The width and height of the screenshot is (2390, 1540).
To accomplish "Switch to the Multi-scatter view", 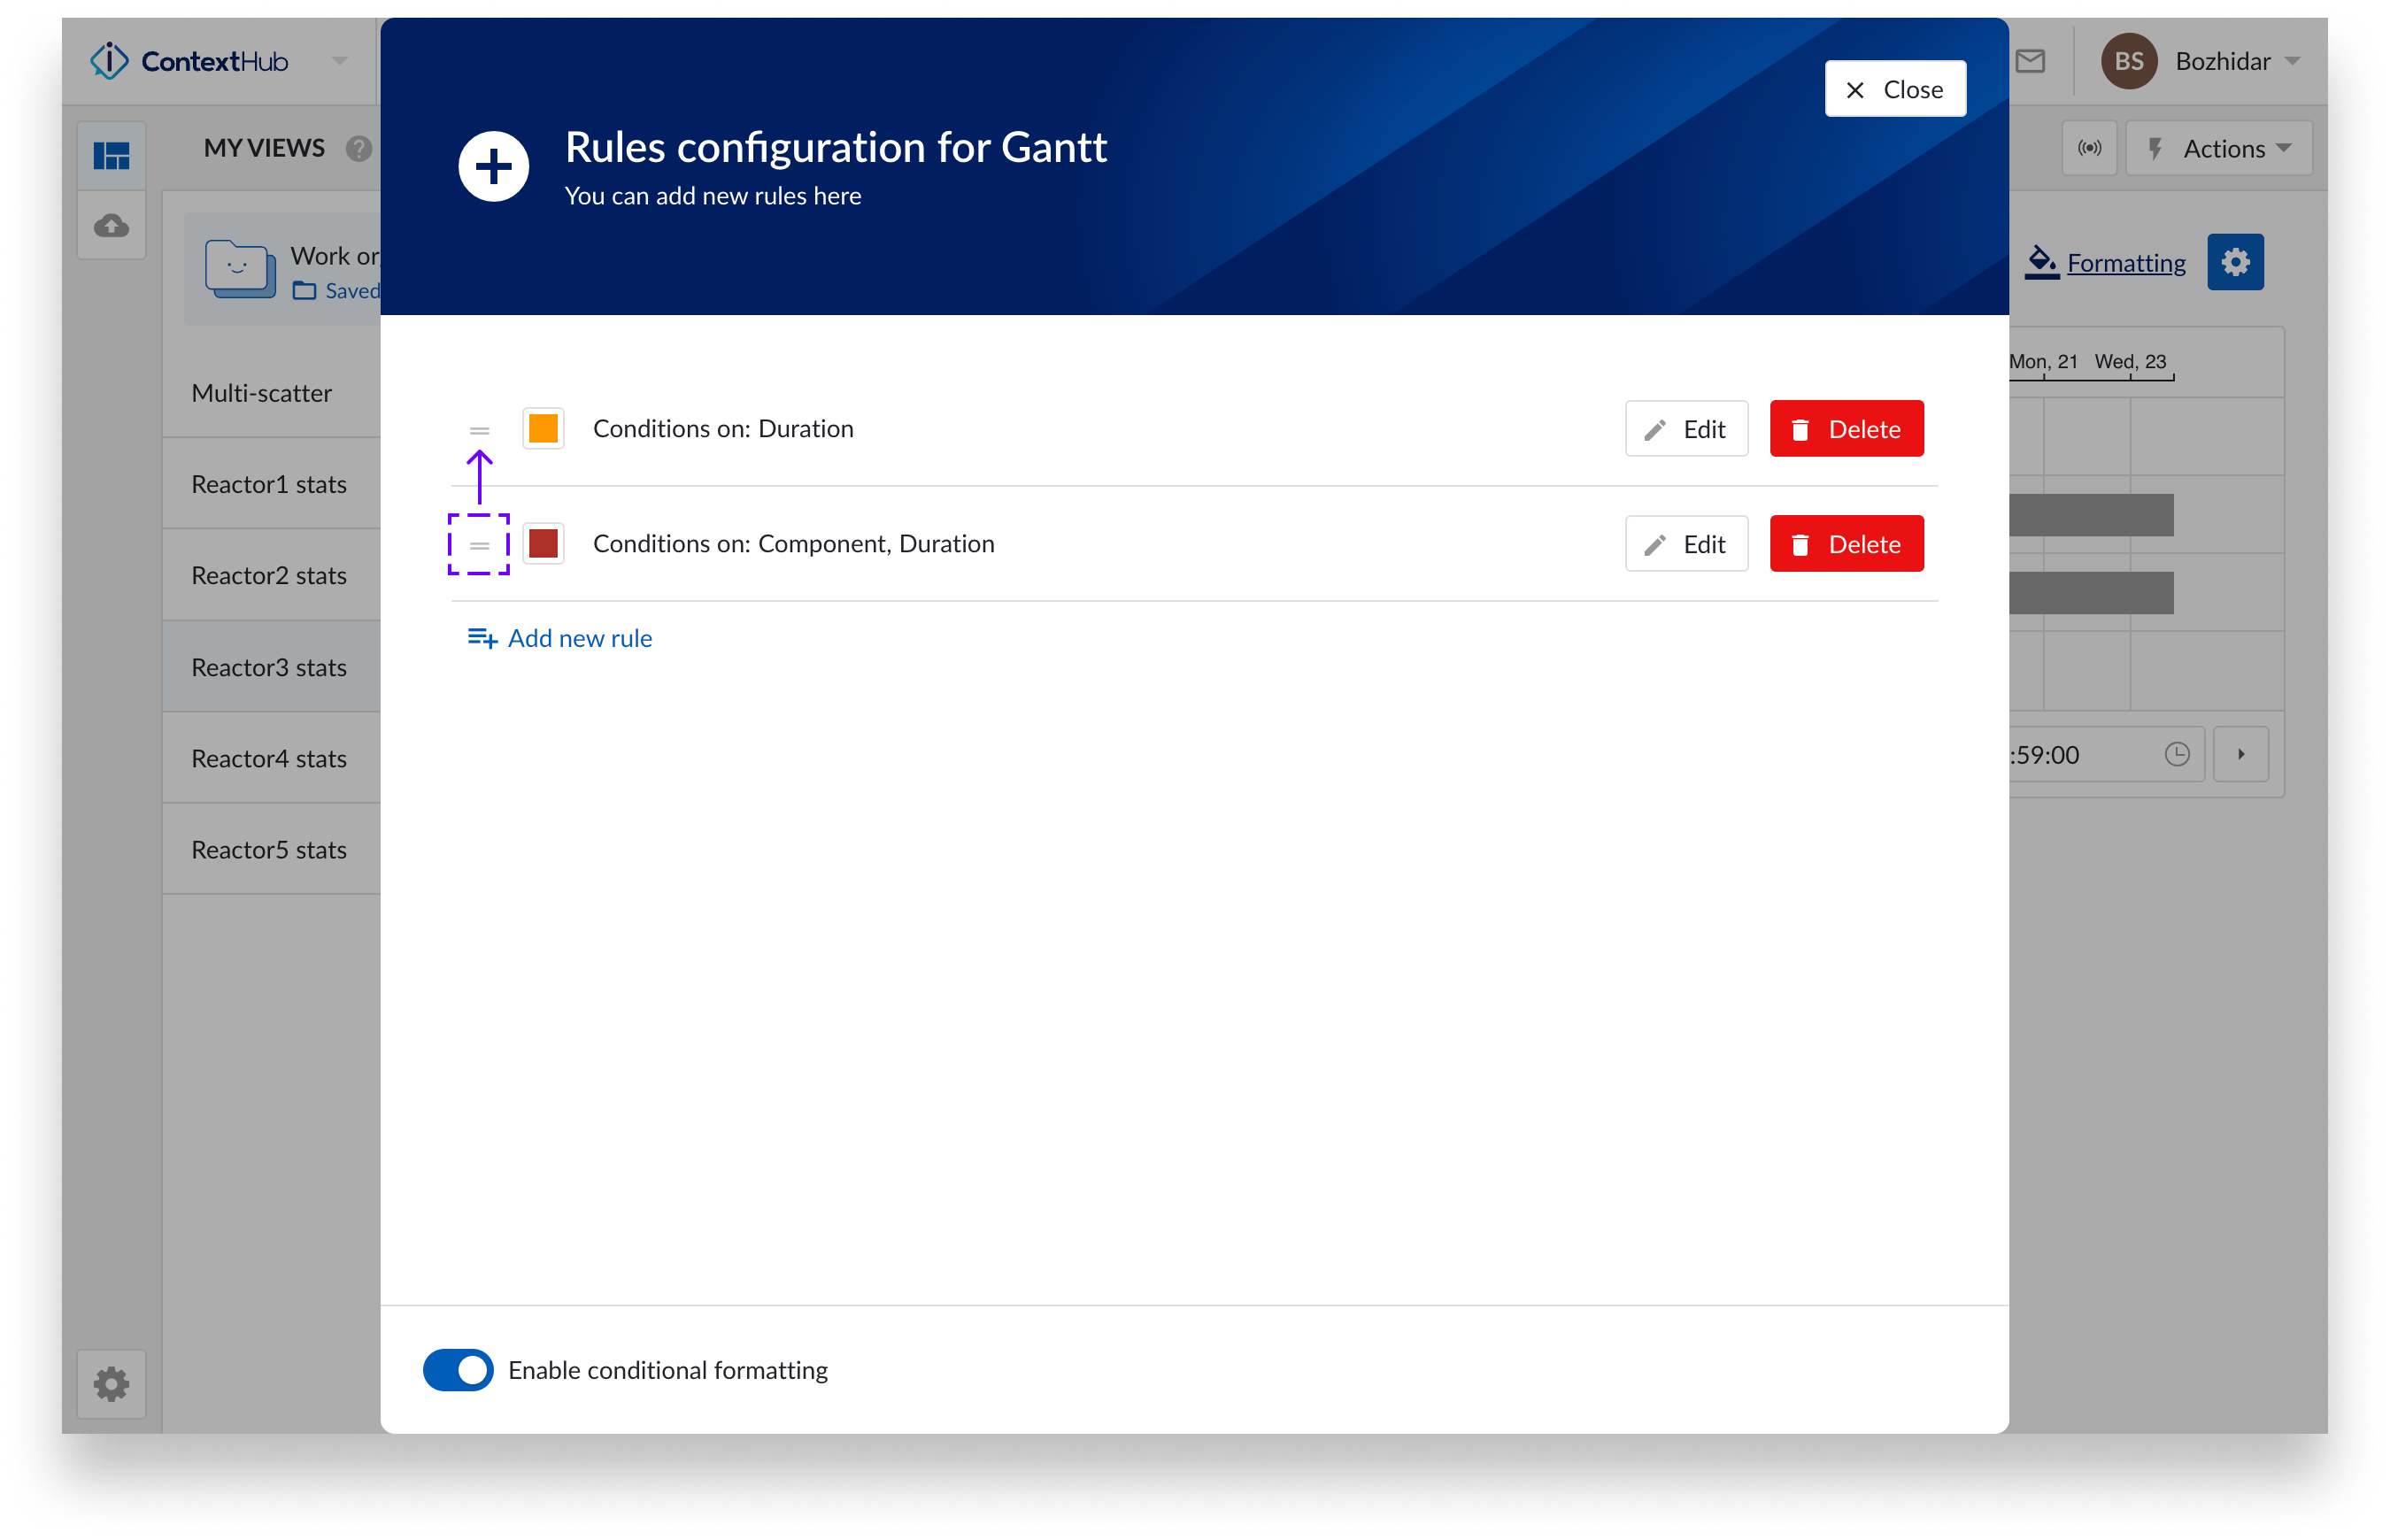I will (261, 393).
